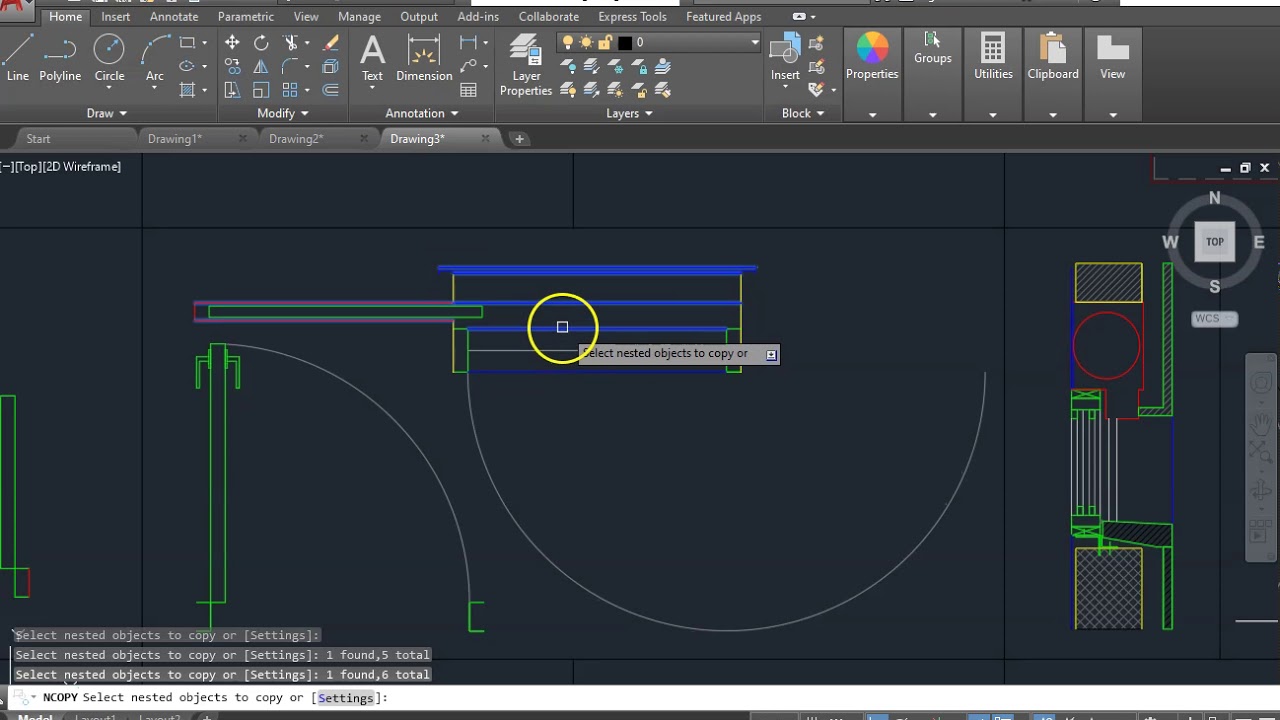Click the Settings option in command line

(346, 698)
